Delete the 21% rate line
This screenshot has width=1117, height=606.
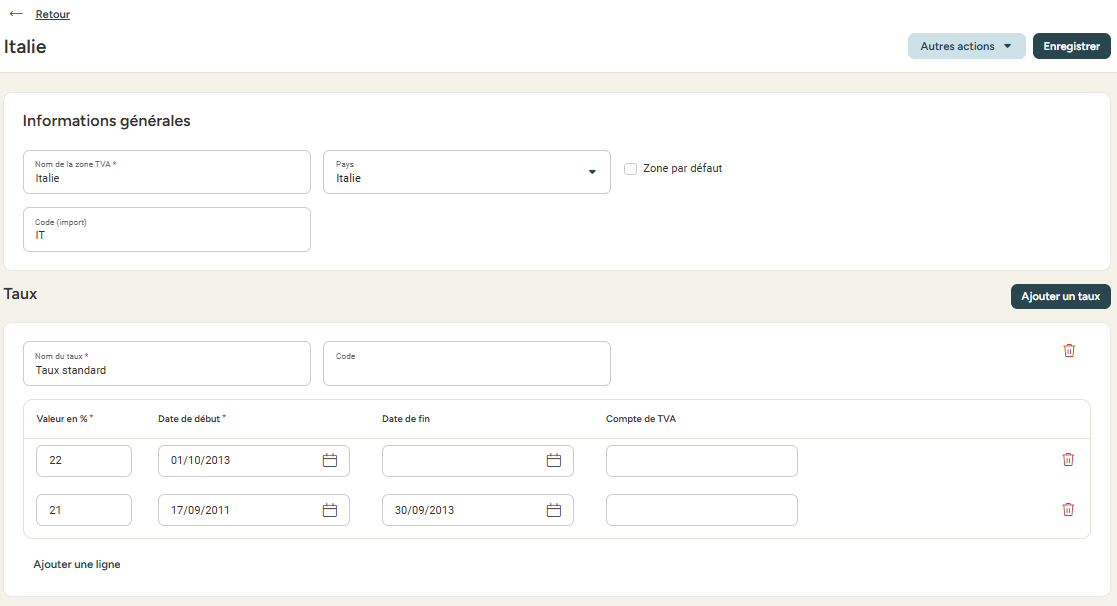pyautogui.click(x=1068, y=510)
